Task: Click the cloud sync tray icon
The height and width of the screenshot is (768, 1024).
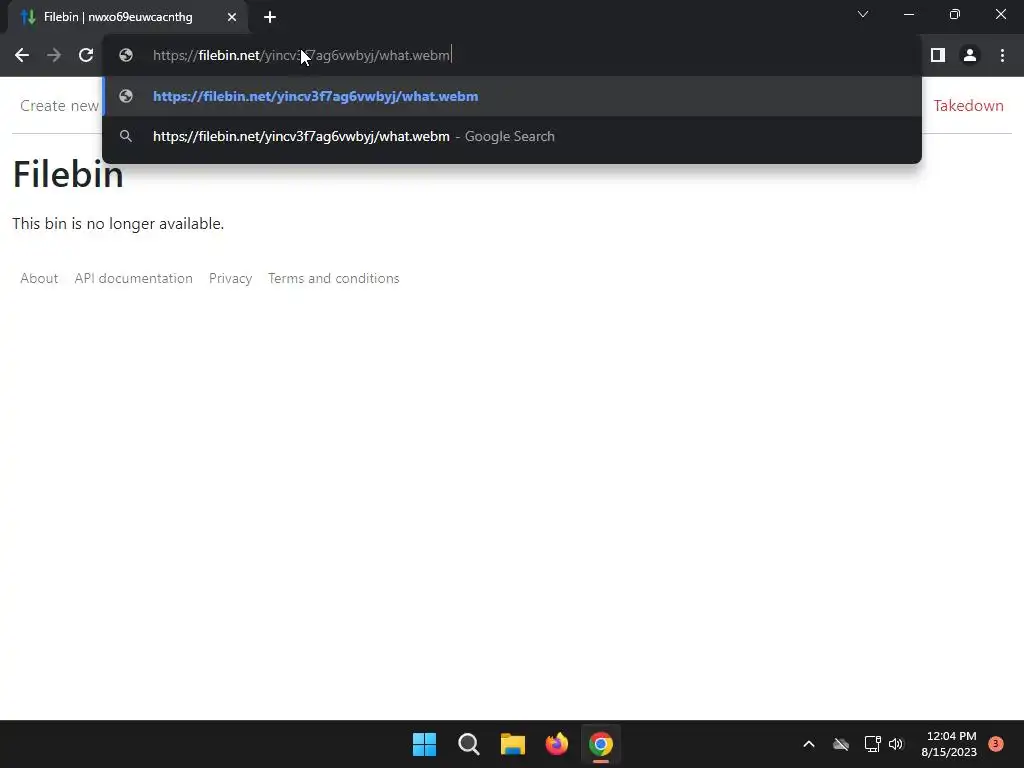Action: 840,744
